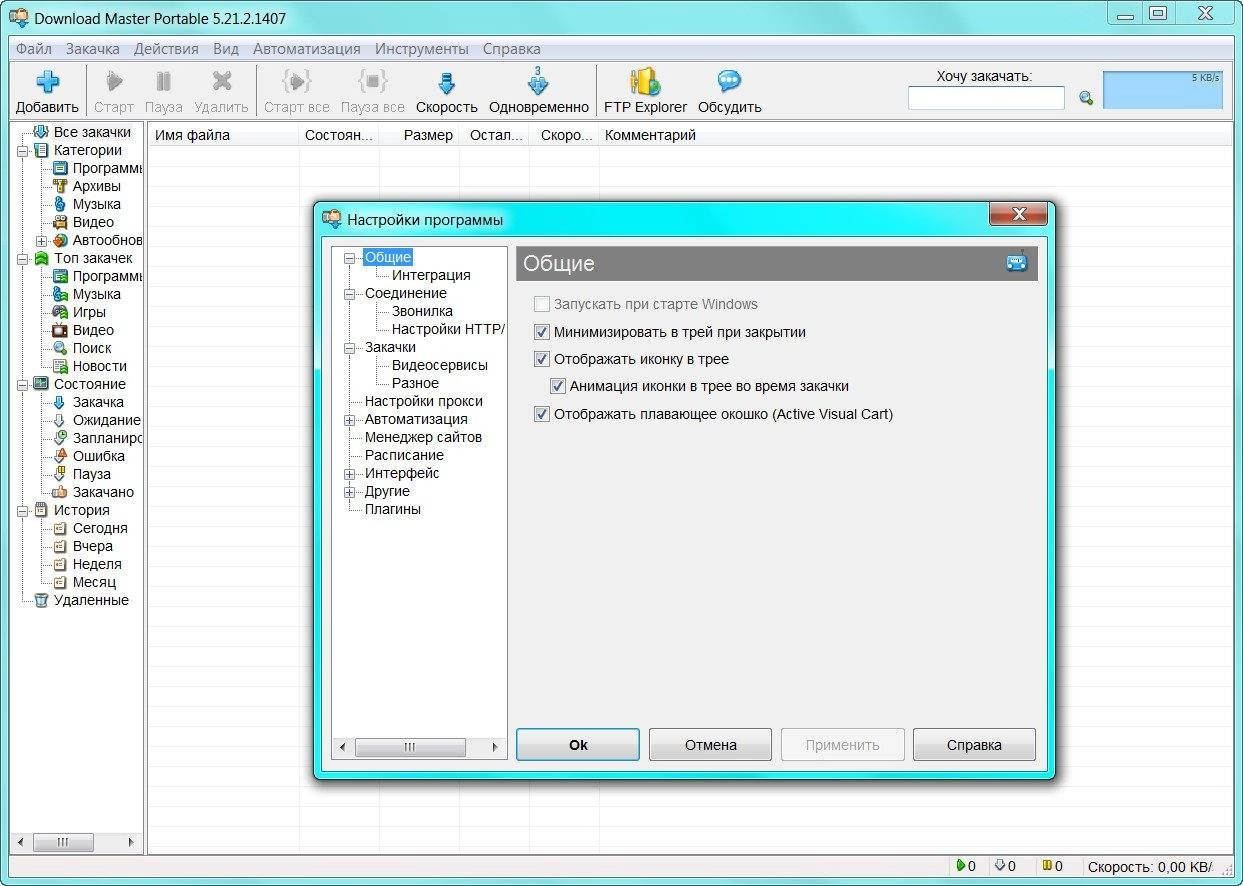Image resolution: width=1243 pixels, height=886 pixels.
Task: Click the Добавить (Add download) toolbar icon
Action: coord(47,82)
